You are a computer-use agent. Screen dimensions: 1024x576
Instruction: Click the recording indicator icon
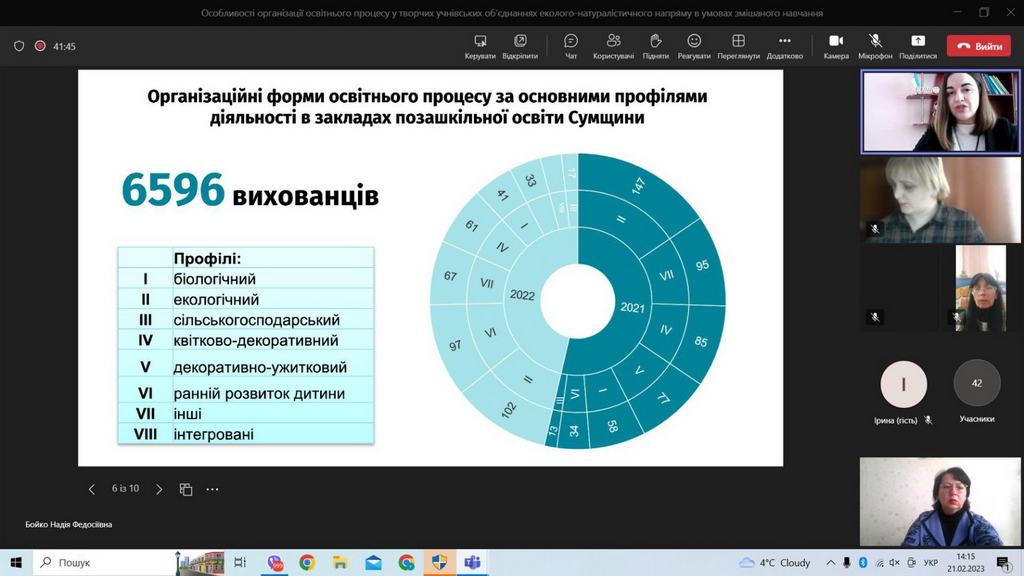tap(40, 46)
